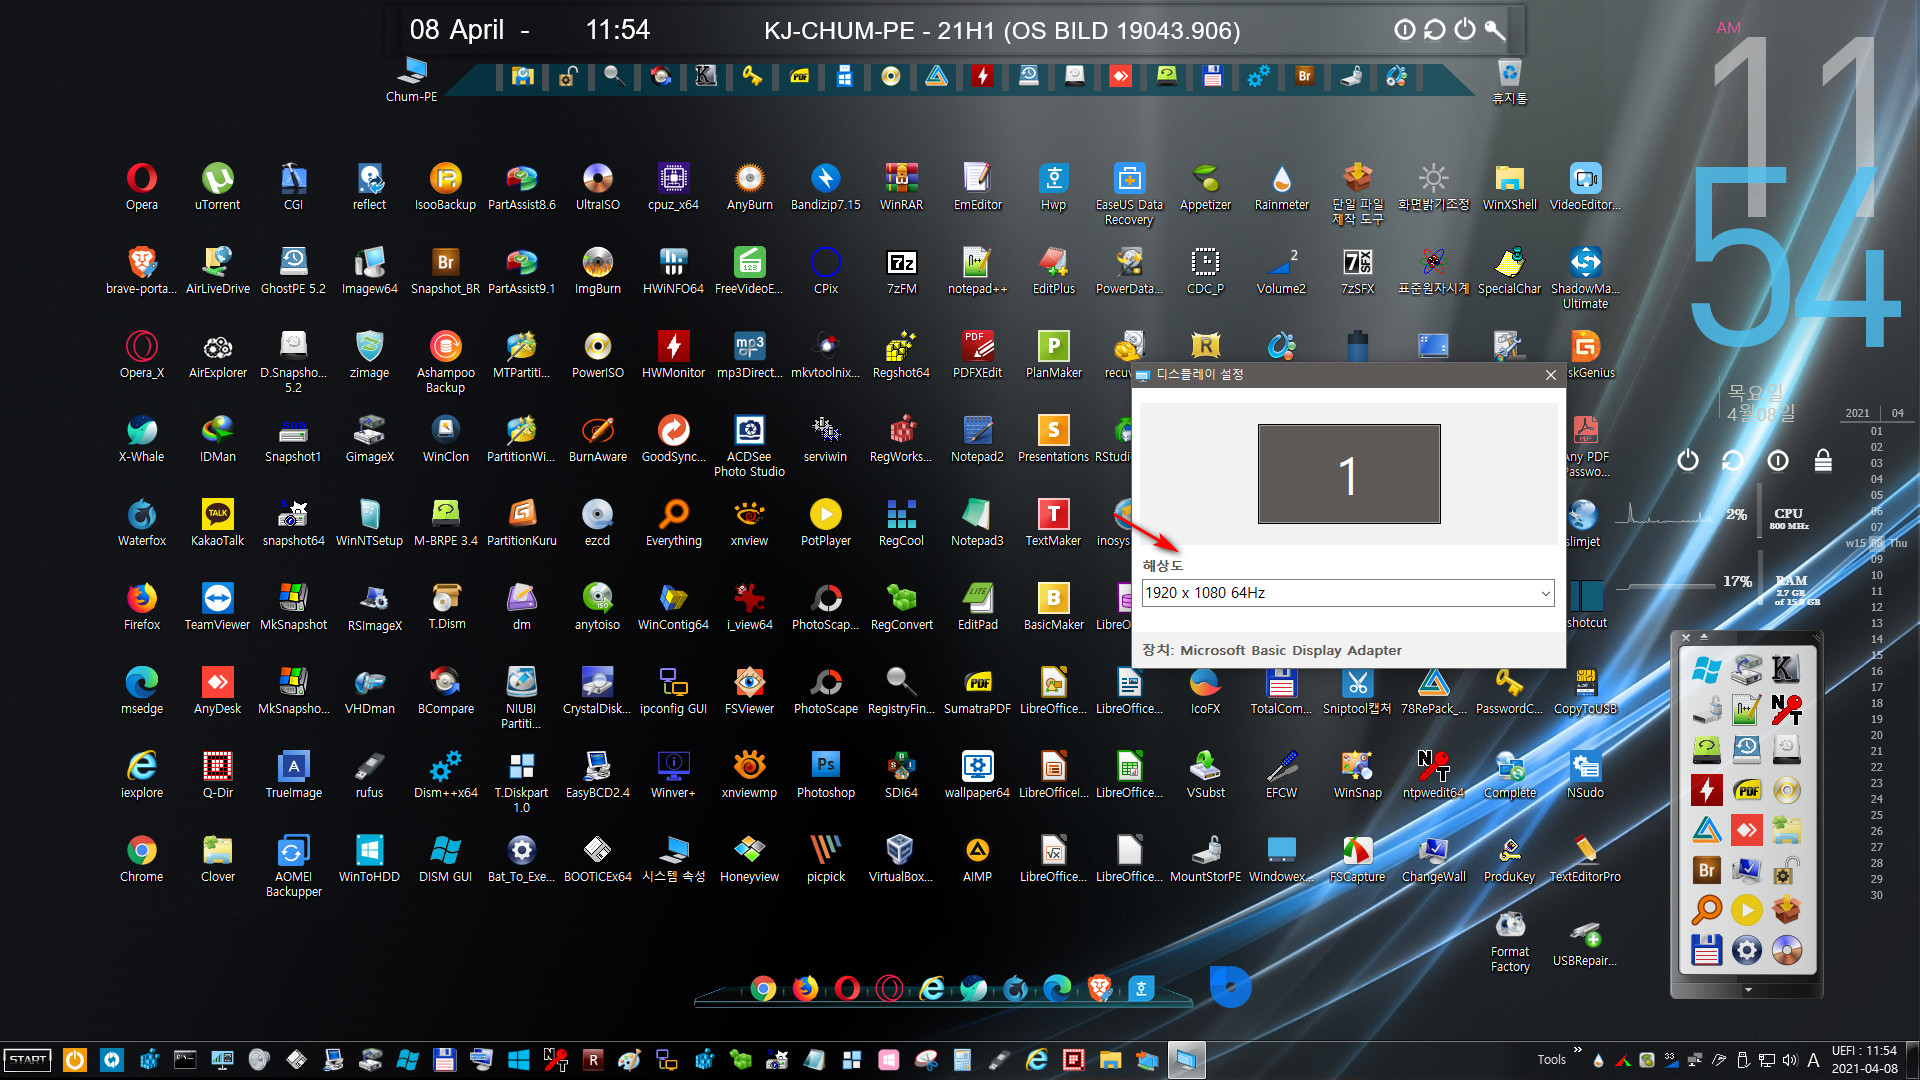This screenshot has width=1920, height=1080.
Task: Click the top bar restart icon
Action: (1434, 29)
